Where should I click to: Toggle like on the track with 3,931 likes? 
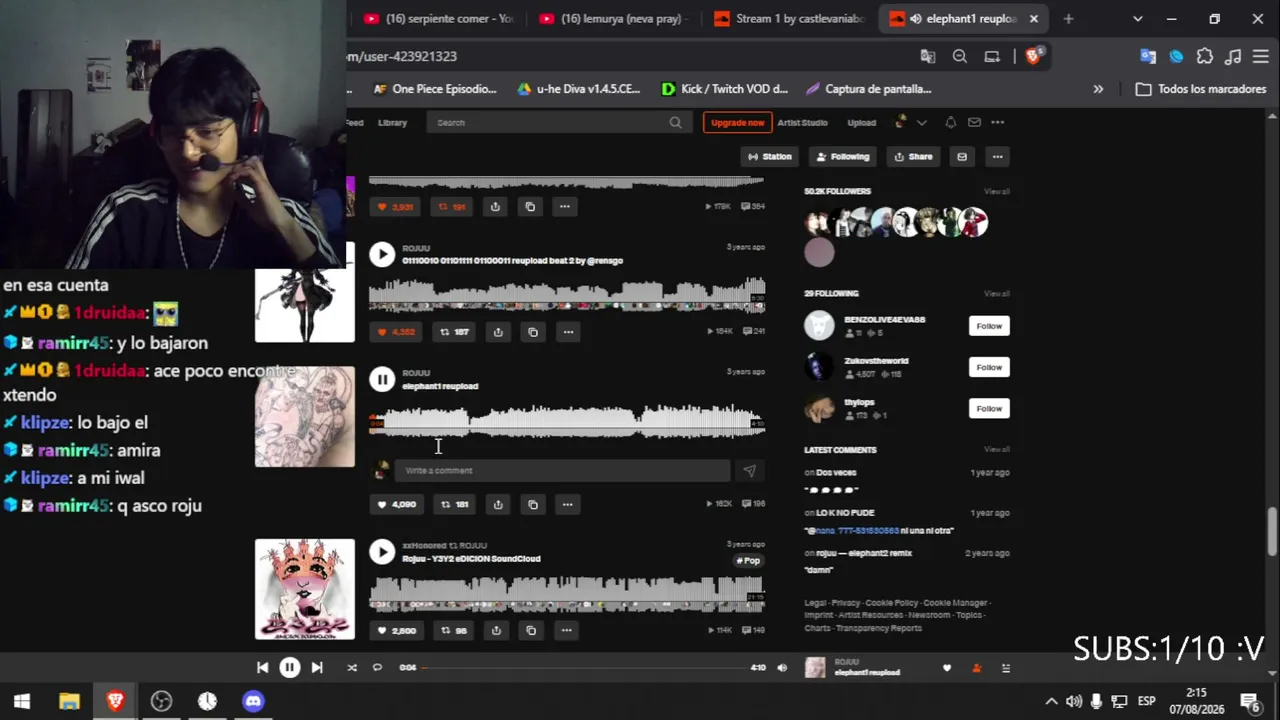coord(396,207)
